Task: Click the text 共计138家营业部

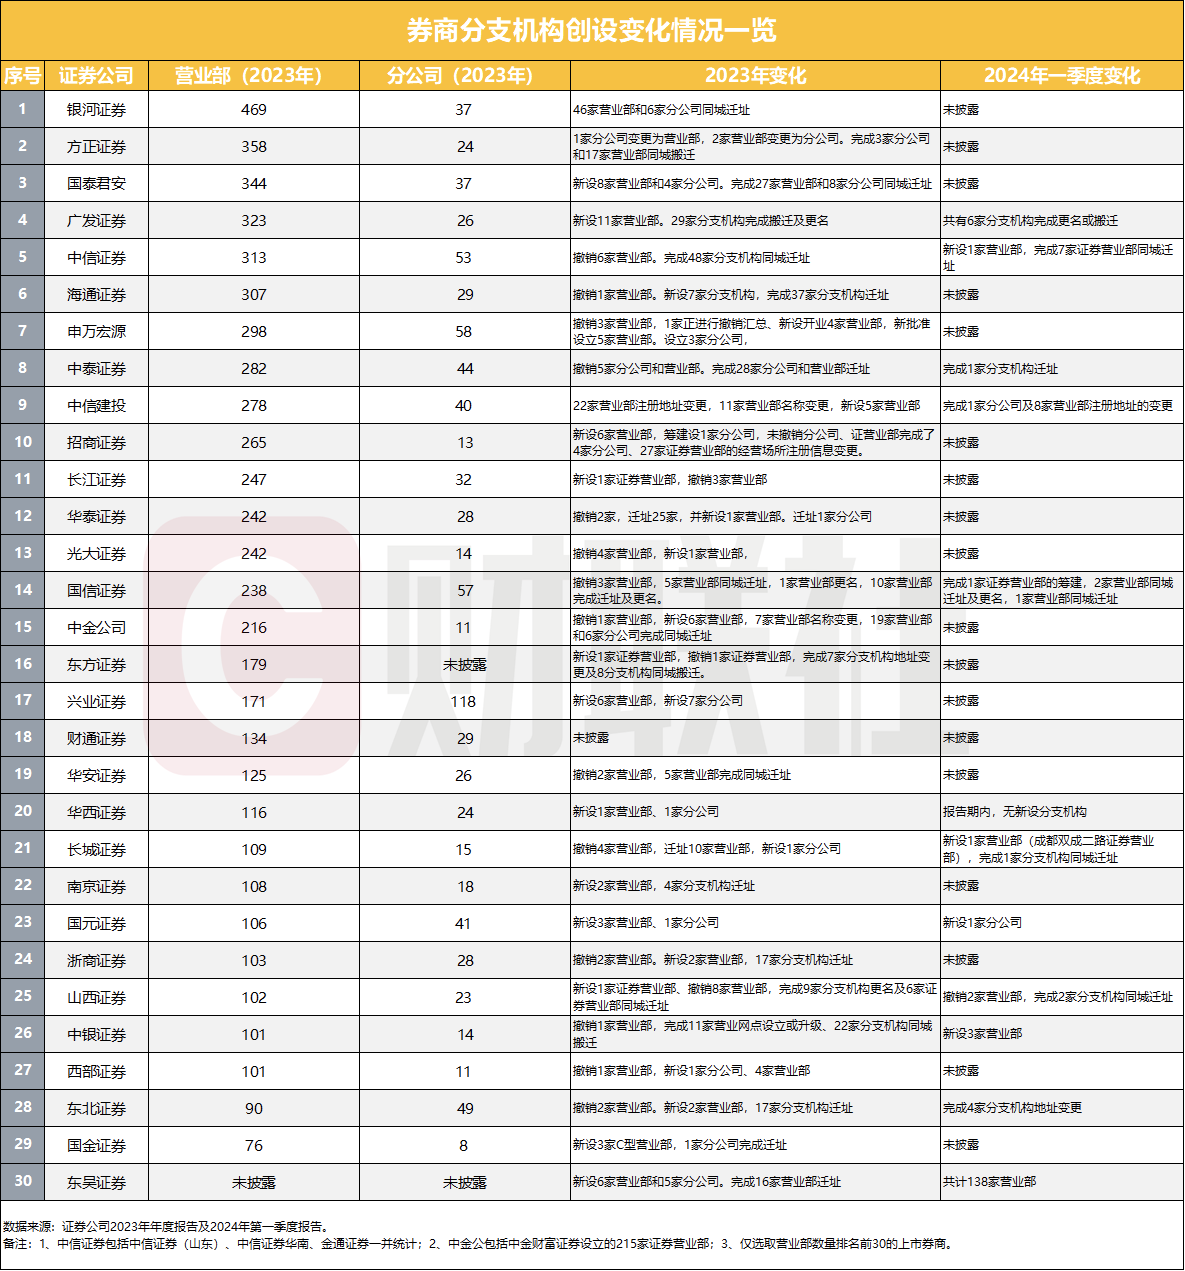Action: (x=989, y=1182)
